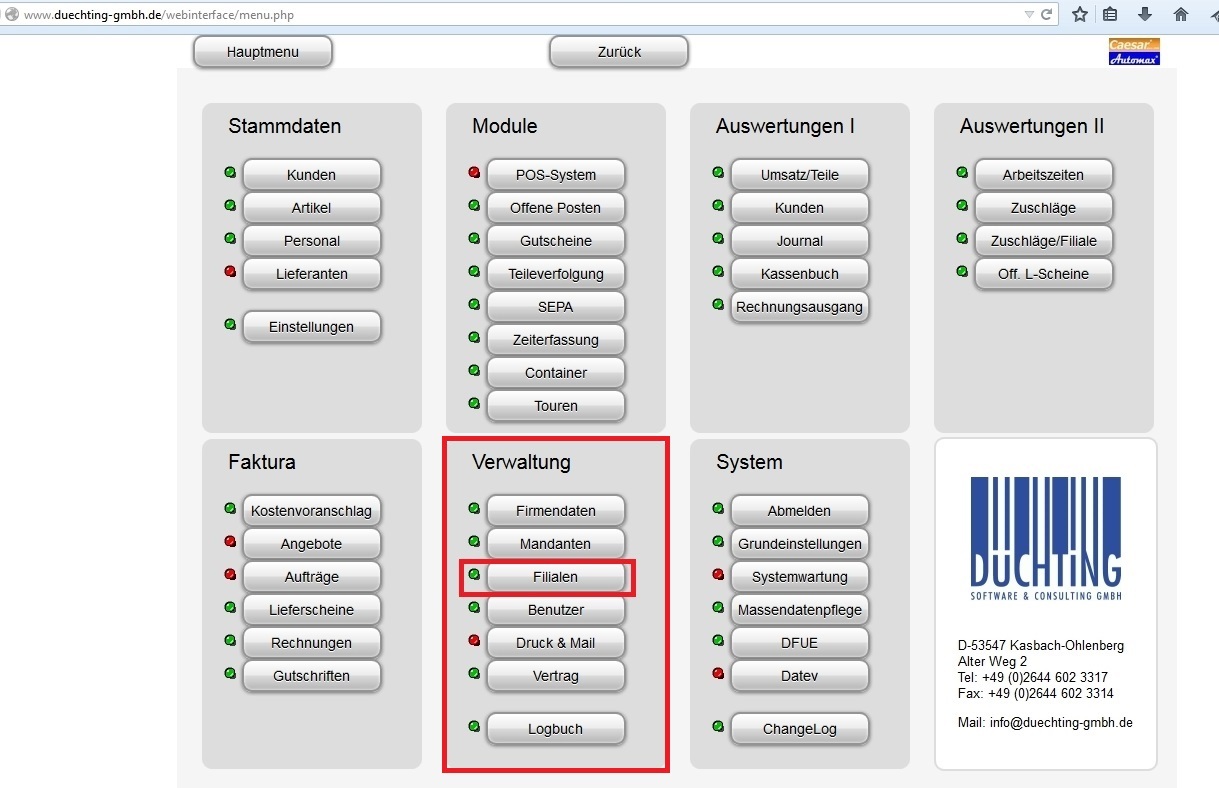
Task: Open the Personal button
Action: 311,240
